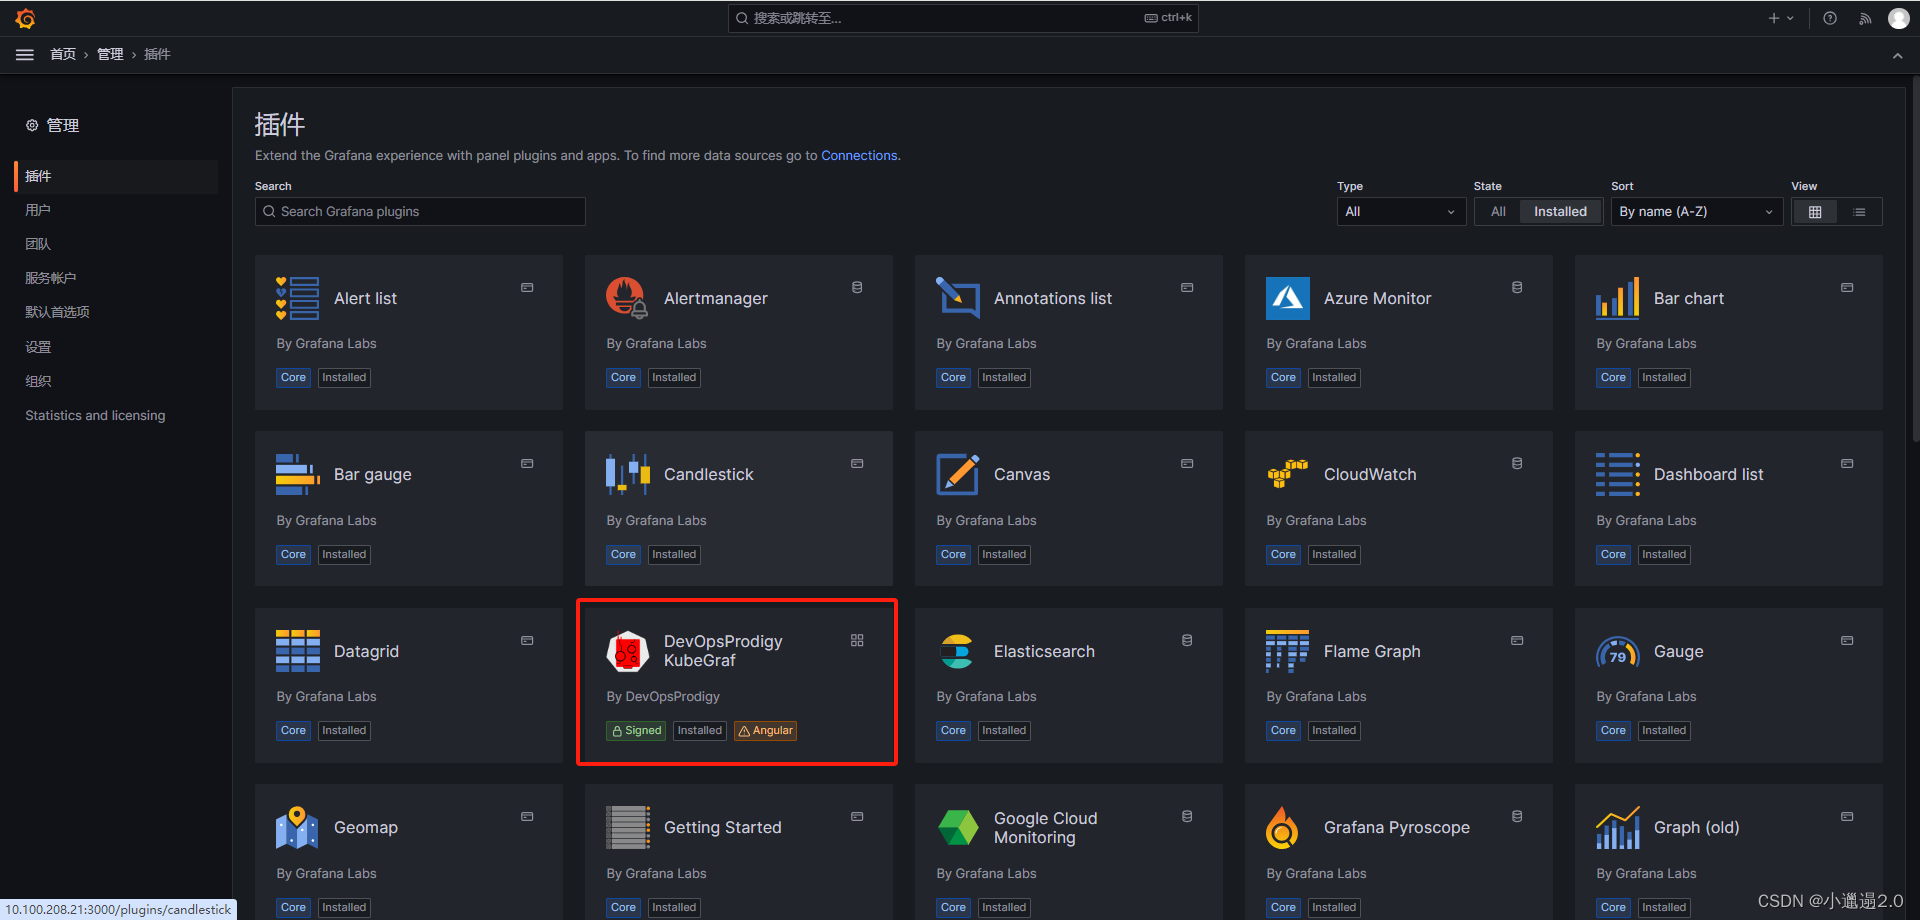Collapse the top bar with the chevron
Screen dimensions: 1920x920
[1897, 56]
